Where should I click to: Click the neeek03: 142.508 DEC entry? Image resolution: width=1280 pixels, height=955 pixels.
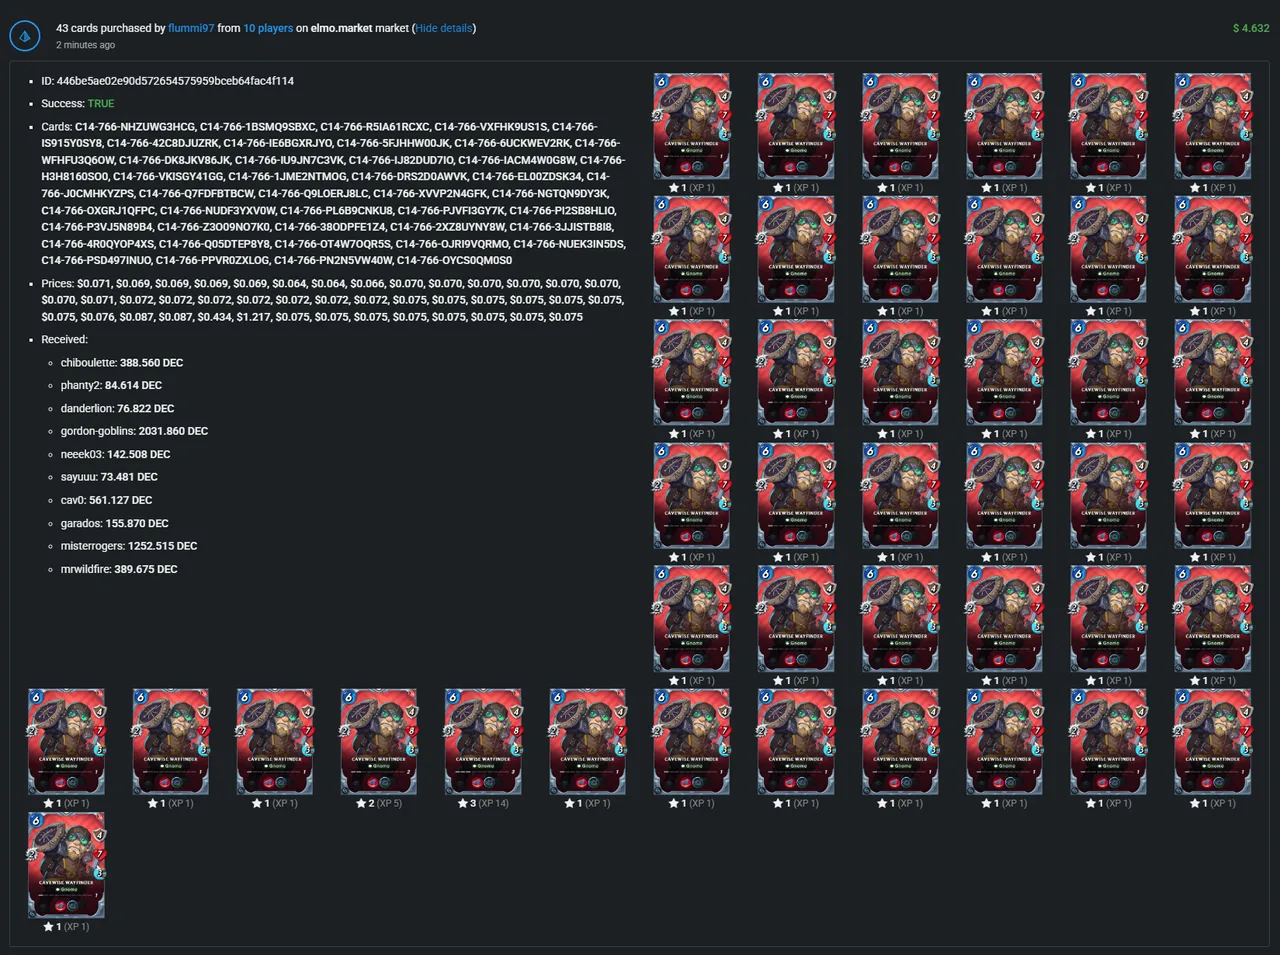click(x=115, y=455)
